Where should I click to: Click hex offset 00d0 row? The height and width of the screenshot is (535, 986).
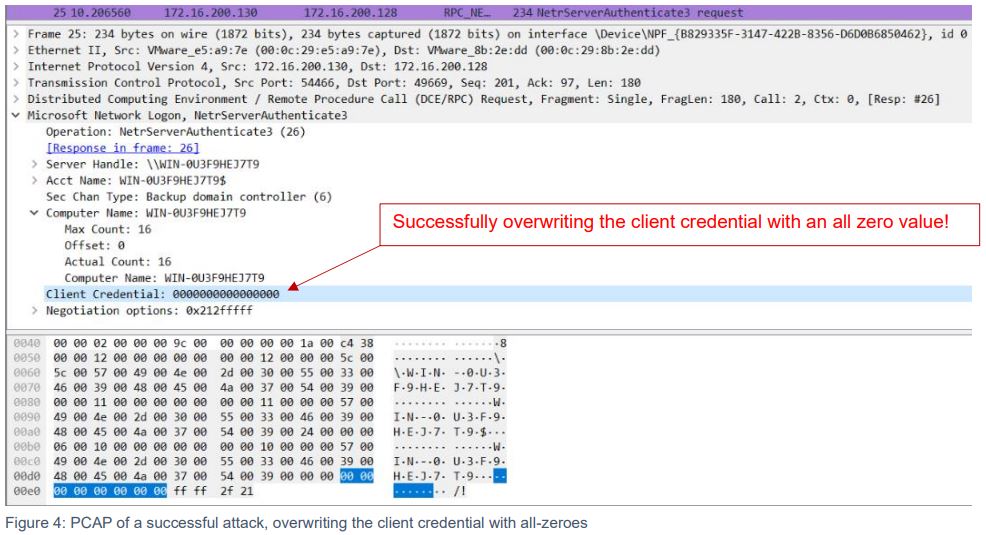27,476
